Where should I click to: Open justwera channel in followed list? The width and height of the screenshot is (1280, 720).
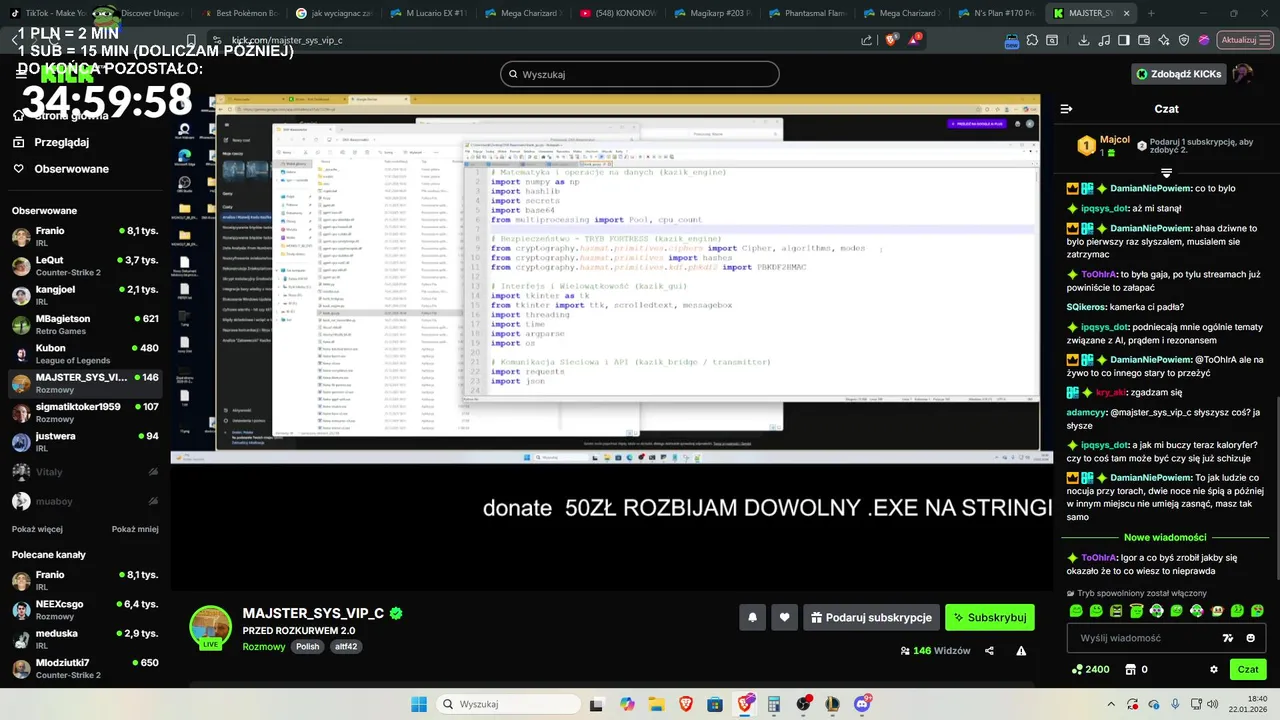pos(85,442)
